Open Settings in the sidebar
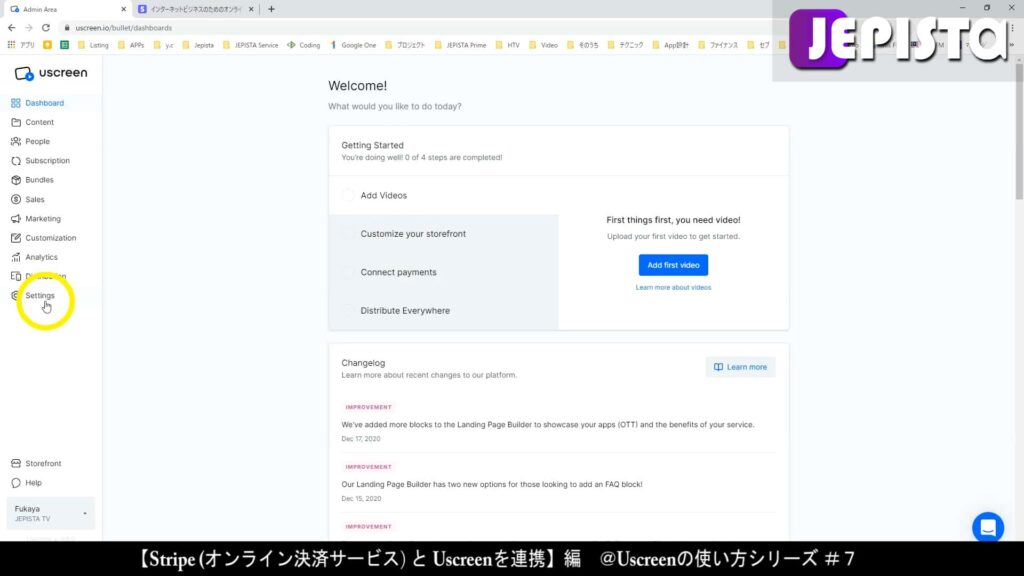Viewport: 1024px width, 576px height. pyautogui.click(x=40, y=296)
